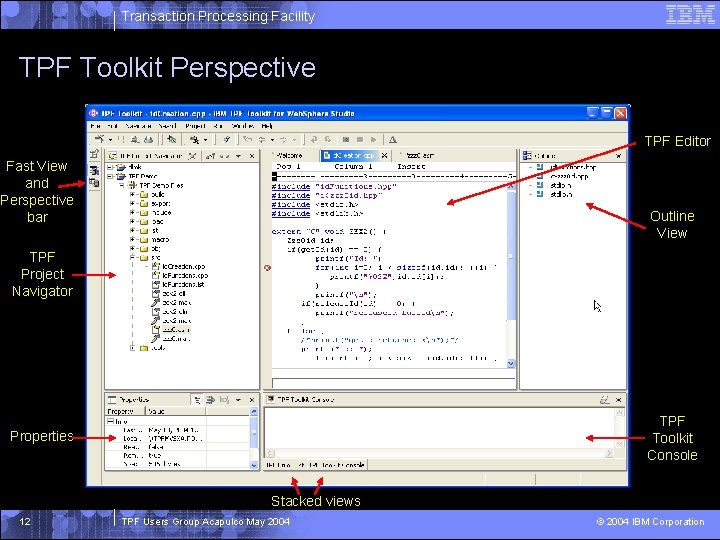Viewport: 720px width, 540px height.
Task: Clear the console using its toolbar icon
Action: [x=604, y=400]
